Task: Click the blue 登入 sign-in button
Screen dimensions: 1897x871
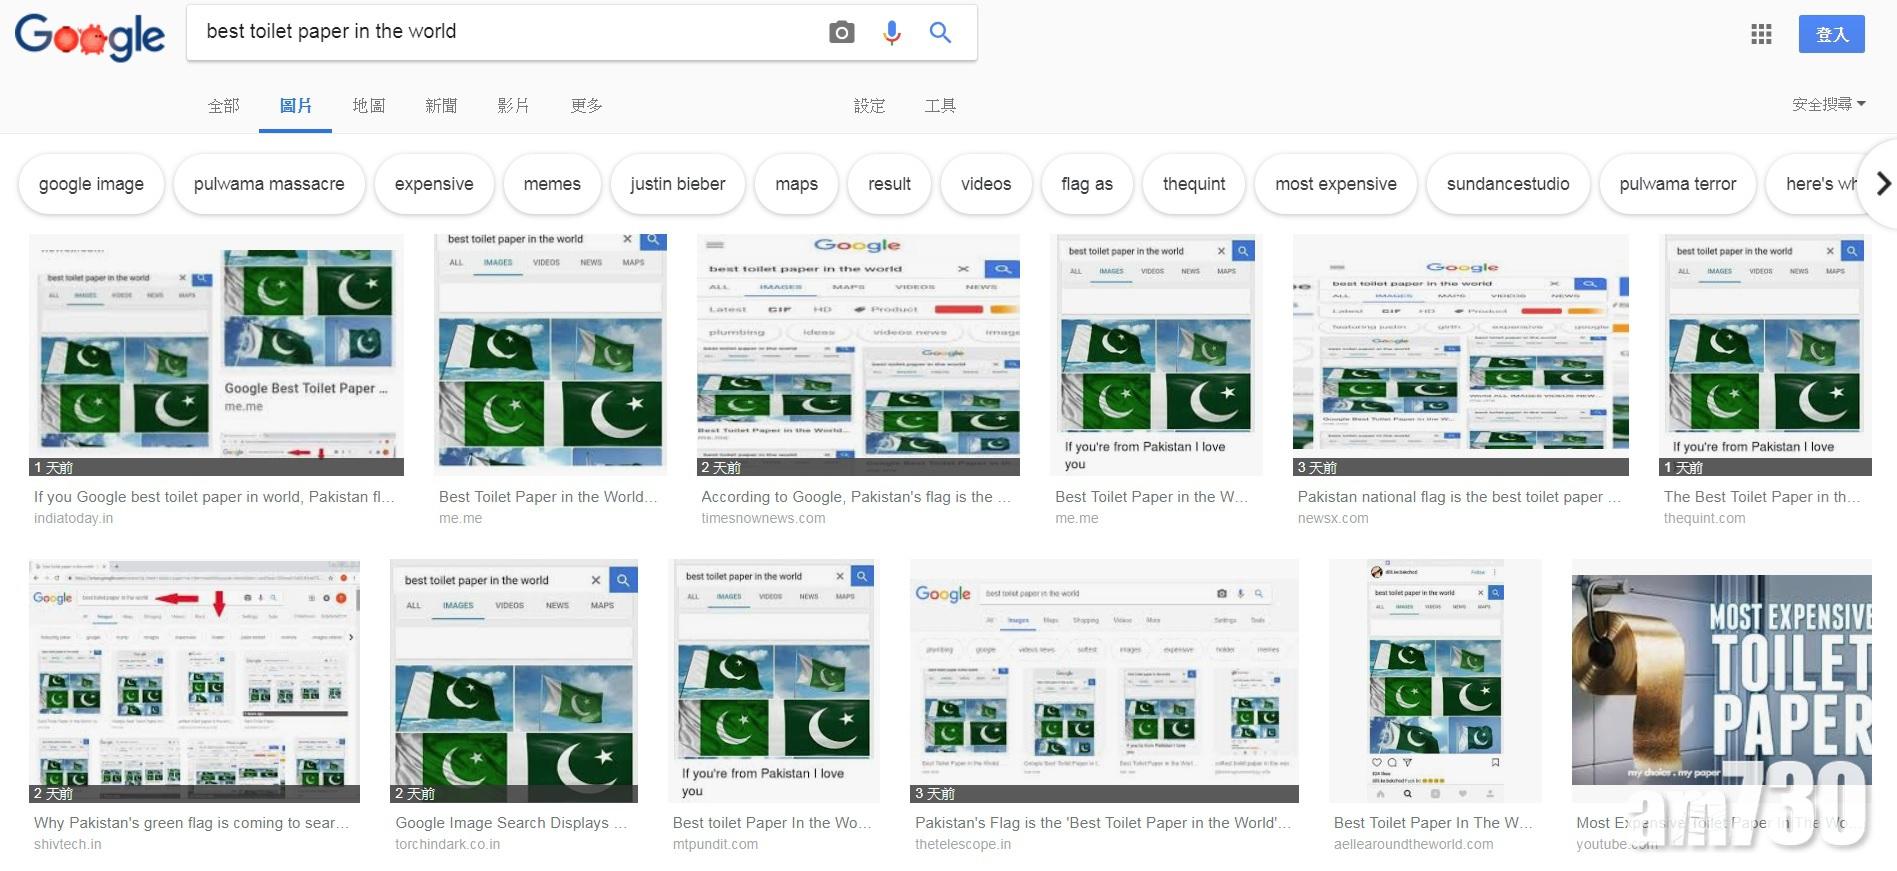Action: (x=1831, y=34)
